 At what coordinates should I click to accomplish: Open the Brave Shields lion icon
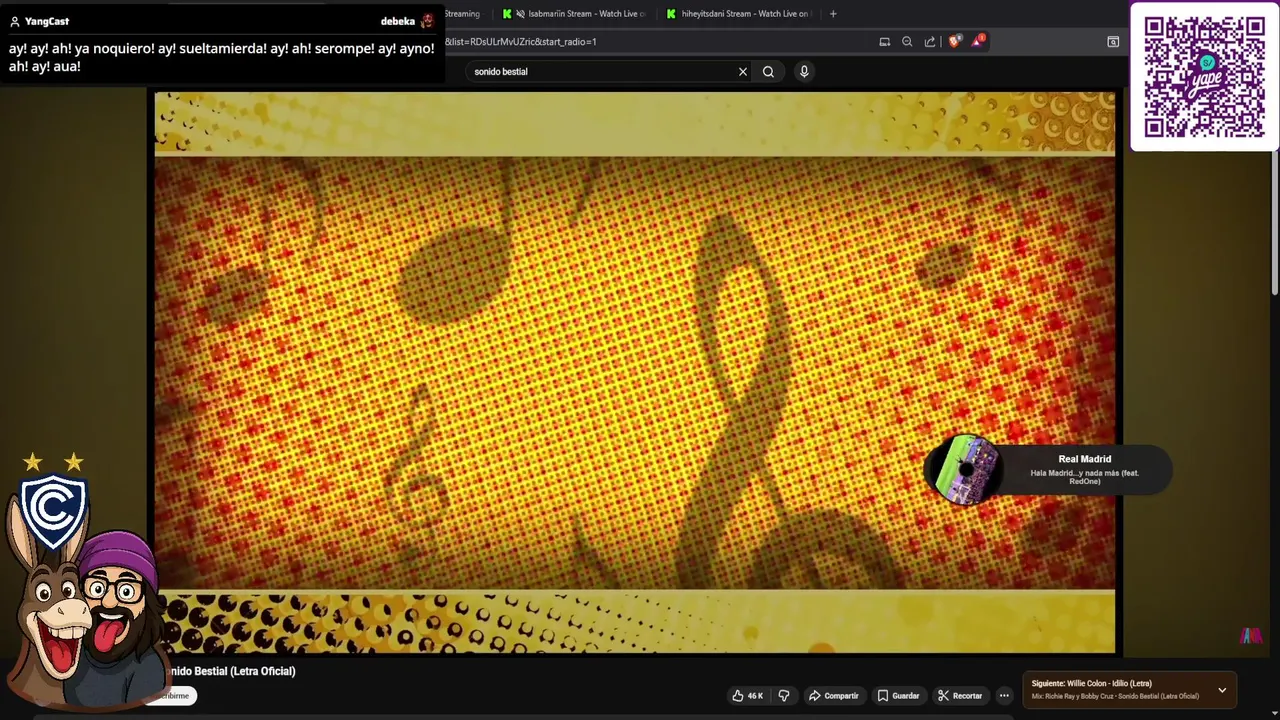coord(954,42)
